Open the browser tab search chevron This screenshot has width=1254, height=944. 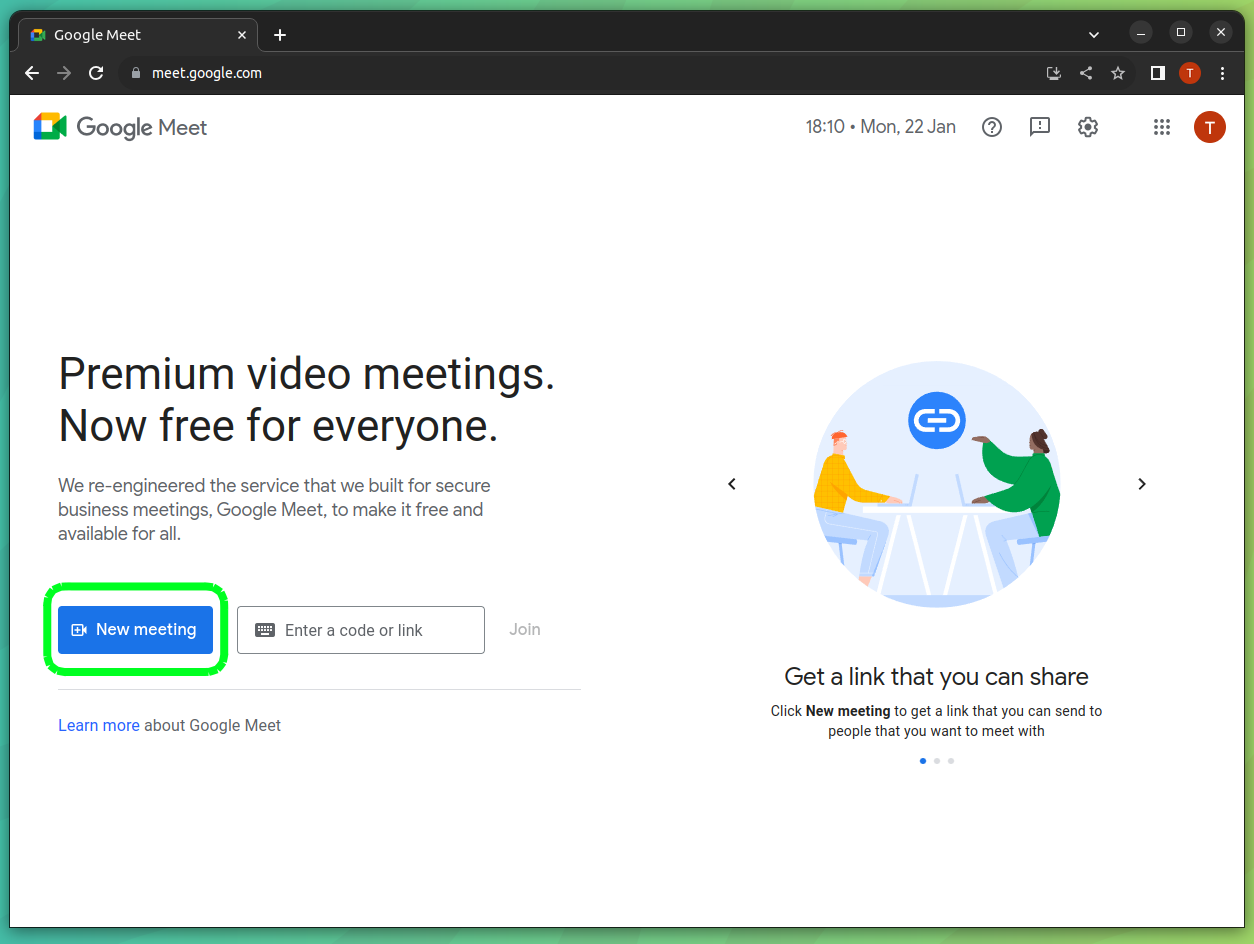click(1093, 33)
